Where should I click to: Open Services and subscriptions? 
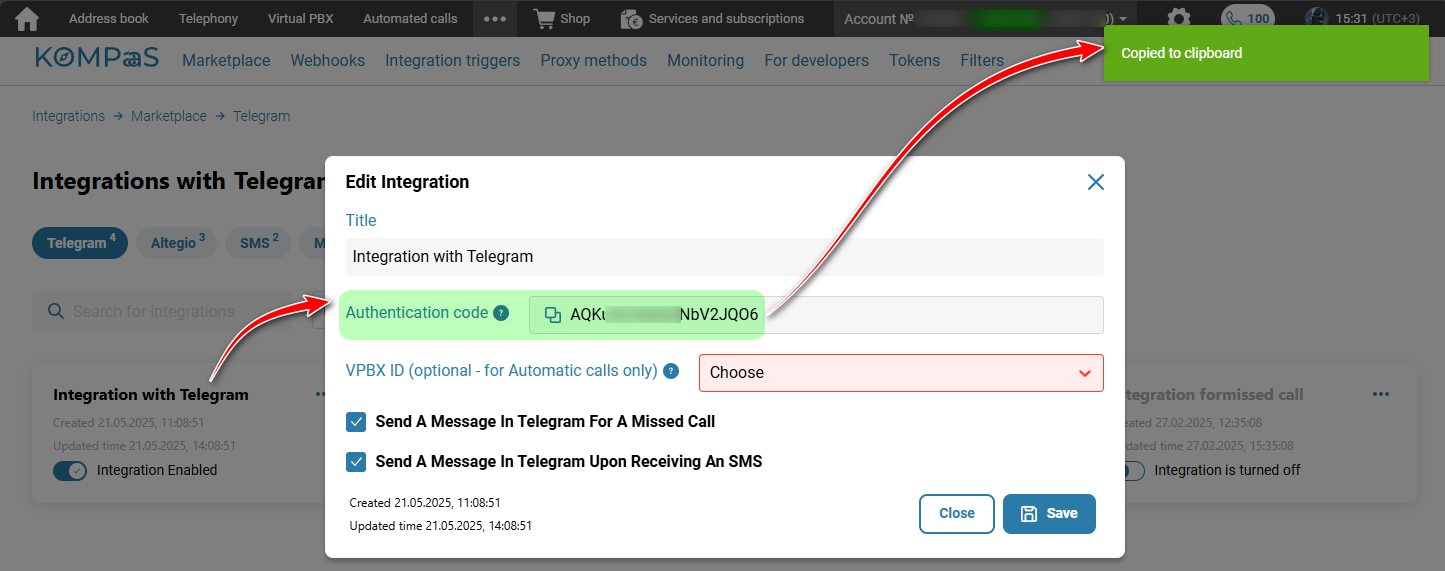click(x=712, y=18)
